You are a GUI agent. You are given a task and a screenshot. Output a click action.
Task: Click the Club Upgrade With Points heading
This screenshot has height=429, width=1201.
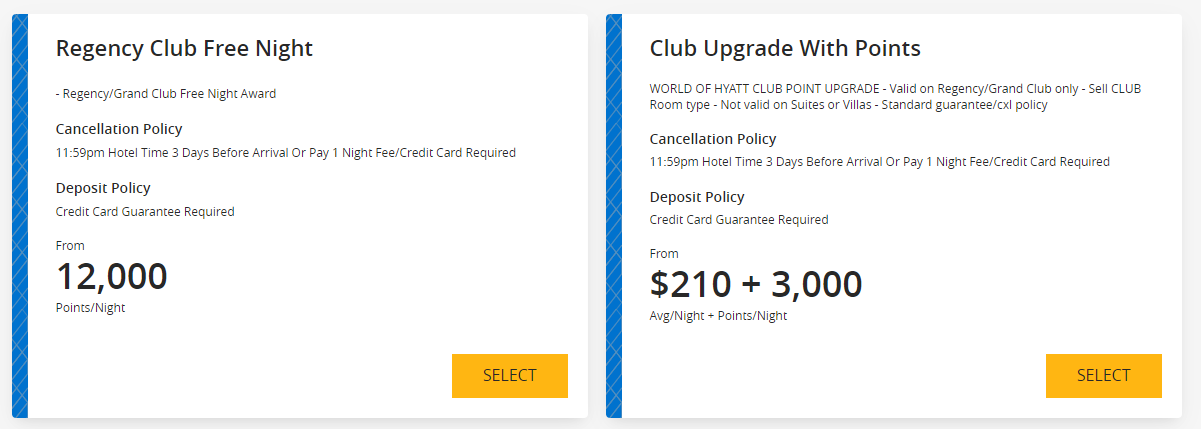[x=785, y=48]
